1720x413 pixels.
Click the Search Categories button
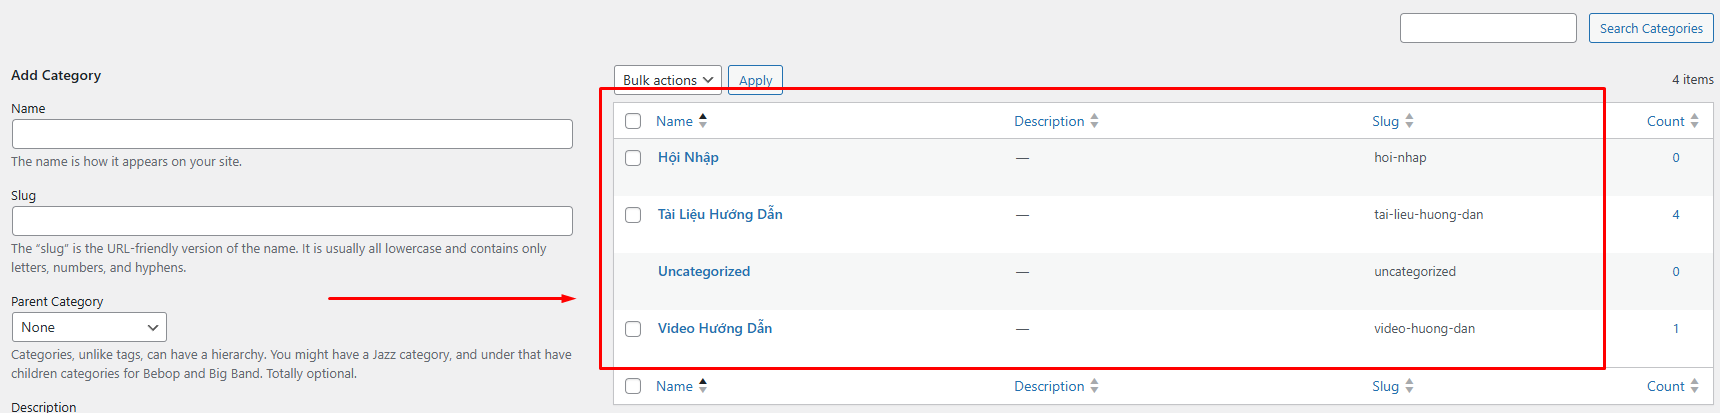tap(1650, 28)
